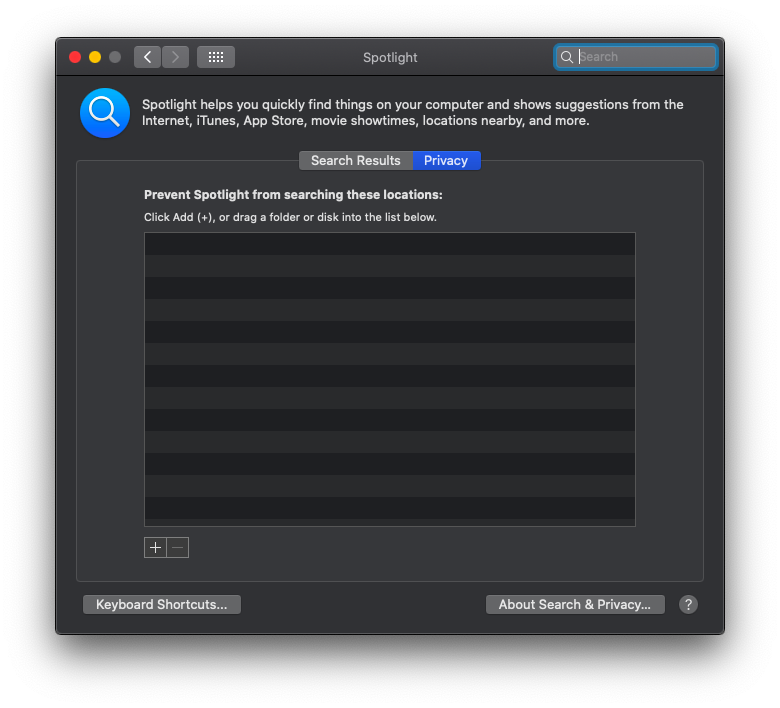
Task: Remove location with the minus button
Action: tap(178, 548)
